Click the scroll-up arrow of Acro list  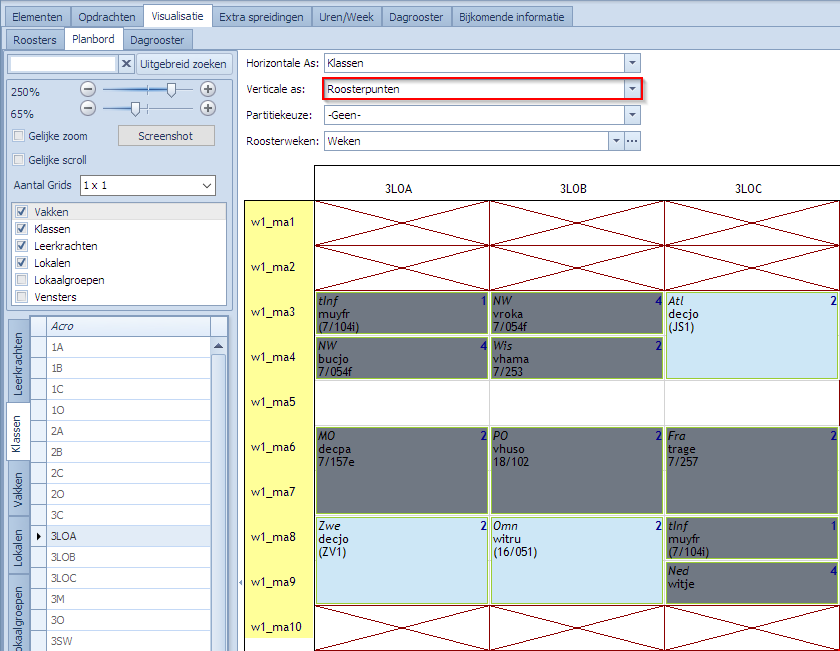[218, 346]
